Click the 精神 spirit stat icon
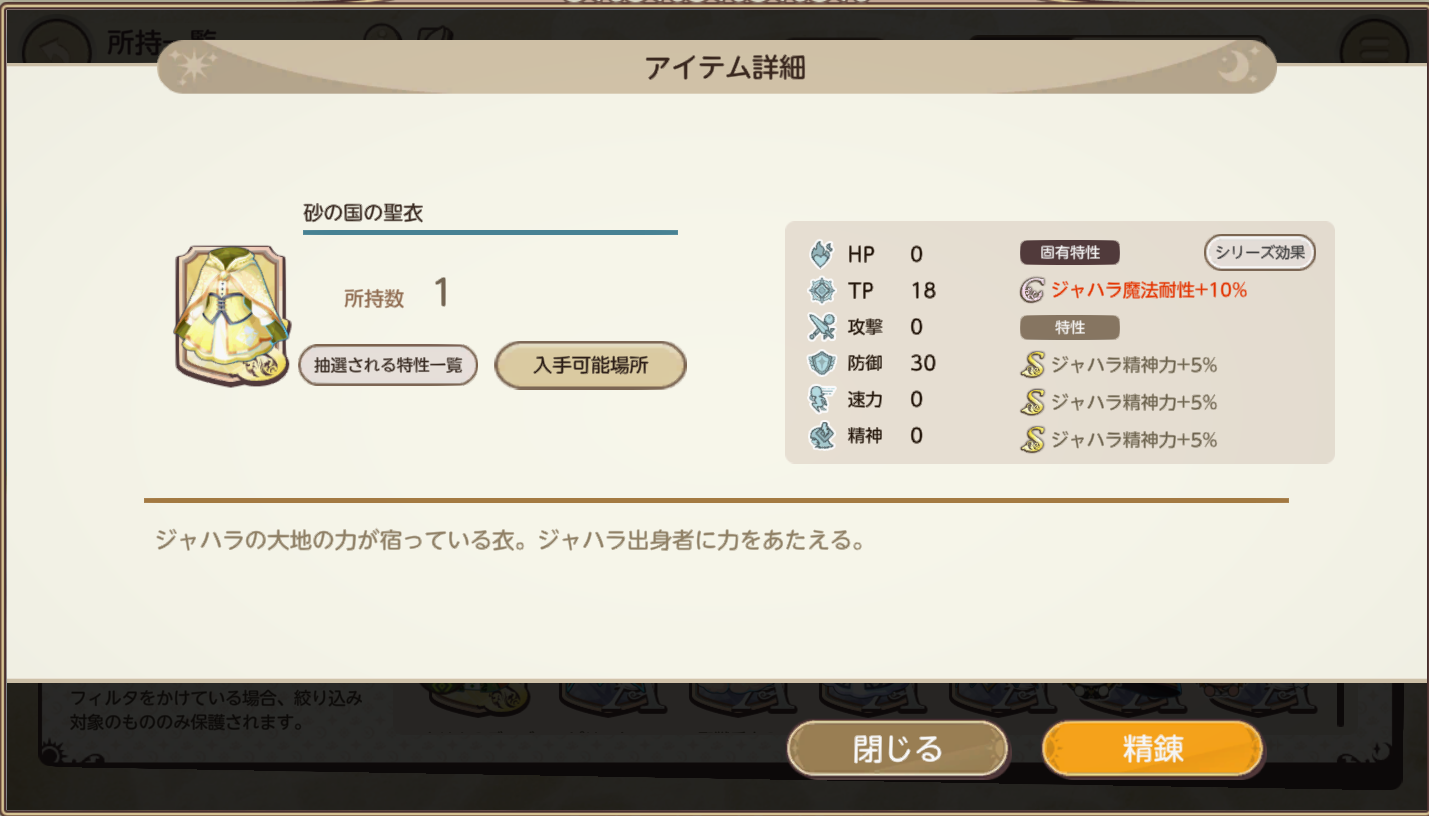The image size is (1429, 816). point(821,436)
